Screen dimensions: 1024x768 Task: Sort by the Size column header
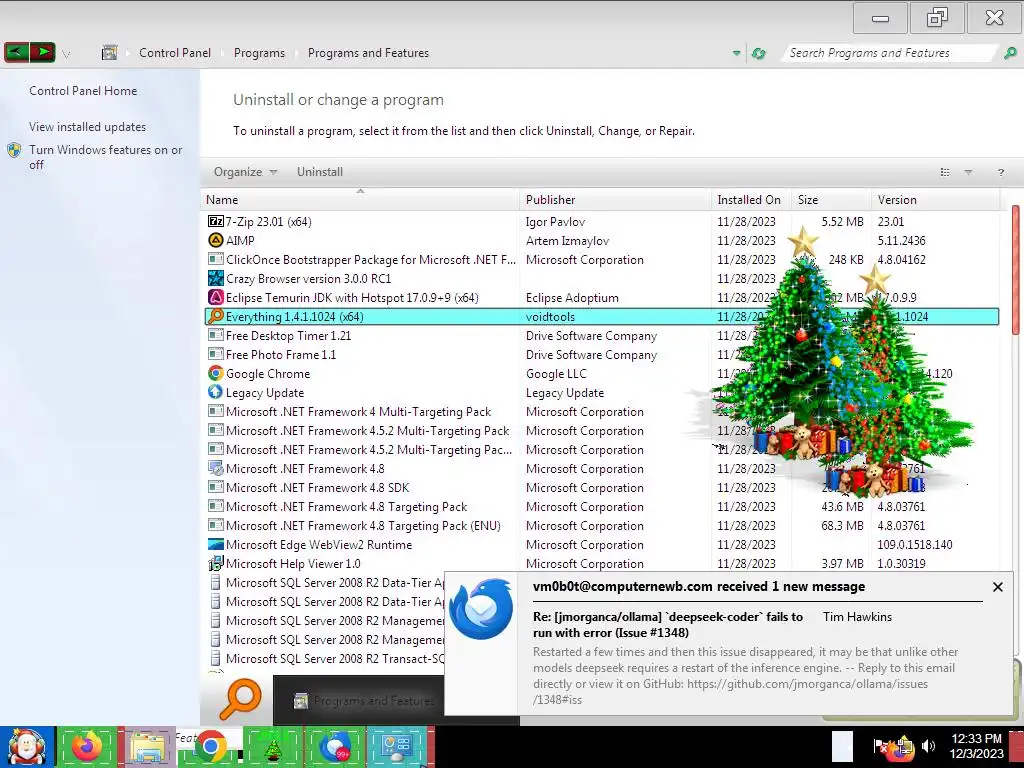(x=831, y=200)
